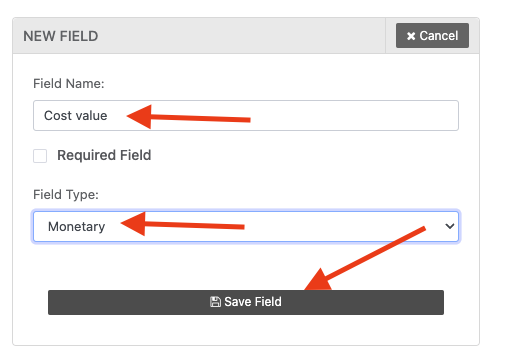Click the chevron arrow of the Field Type select
Image resolution: width=518 pixels, height=363 pixels.
coord(450,226)
